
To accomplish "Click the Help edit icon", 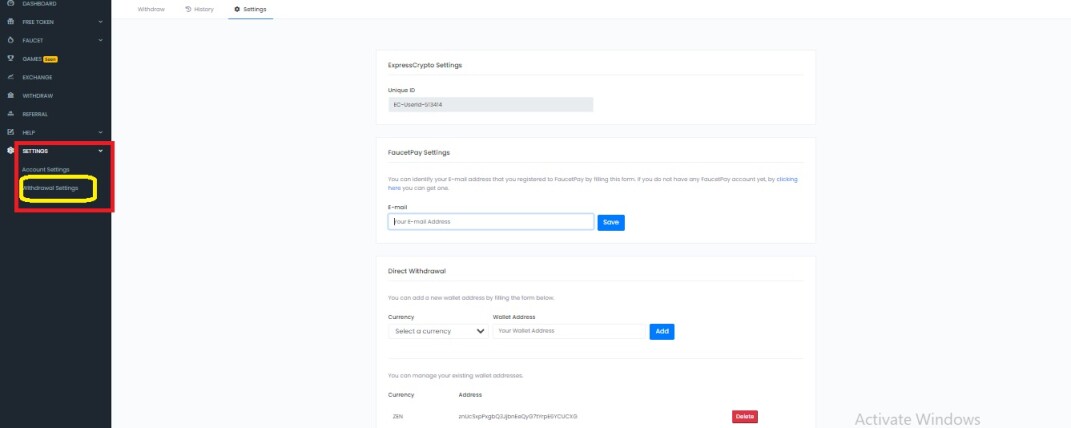I will [10, 132].
